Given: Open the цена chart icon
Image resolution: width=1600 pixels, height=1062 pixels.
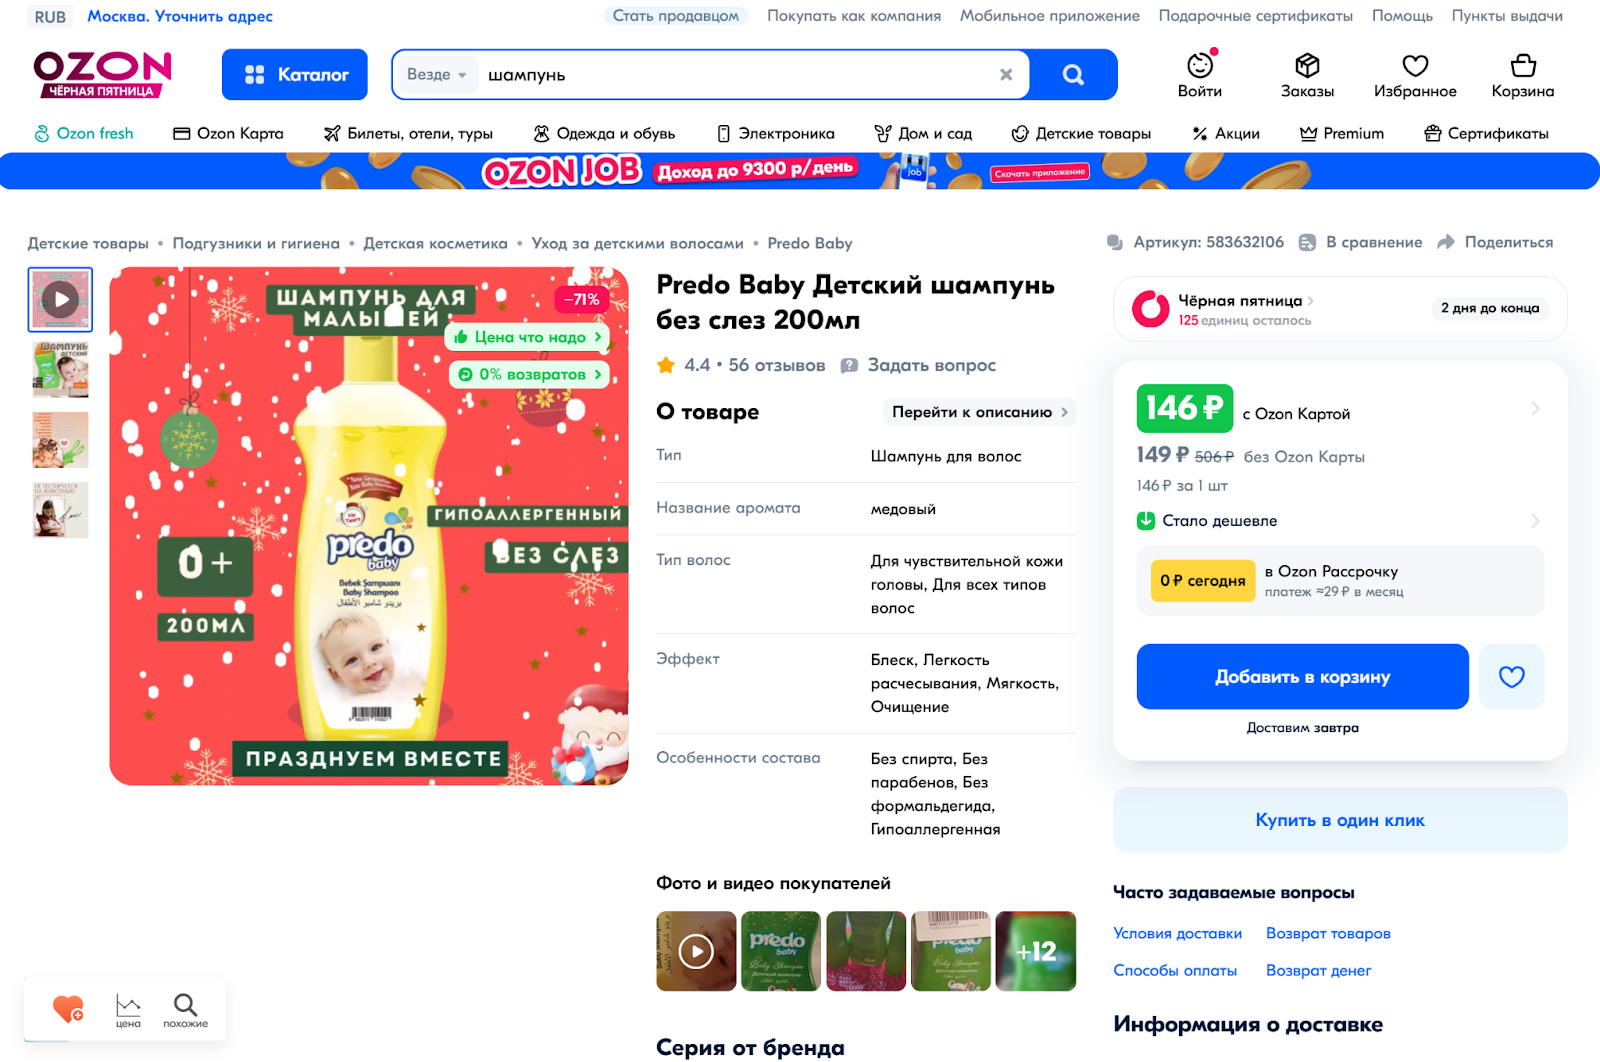Looking at the screenshot, I should coord(128,1004).
